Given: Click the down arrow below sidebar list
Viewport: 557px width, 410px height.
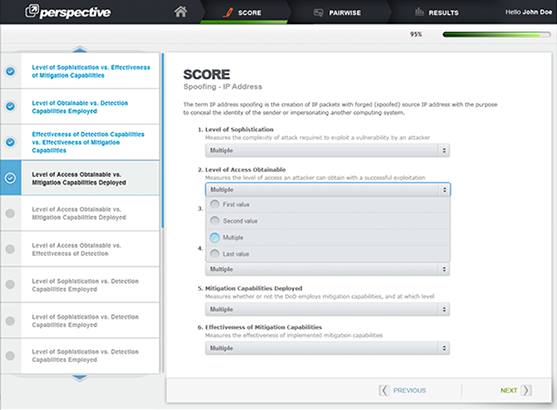Looking at the screenshot, I should click(x=80, y=378).
